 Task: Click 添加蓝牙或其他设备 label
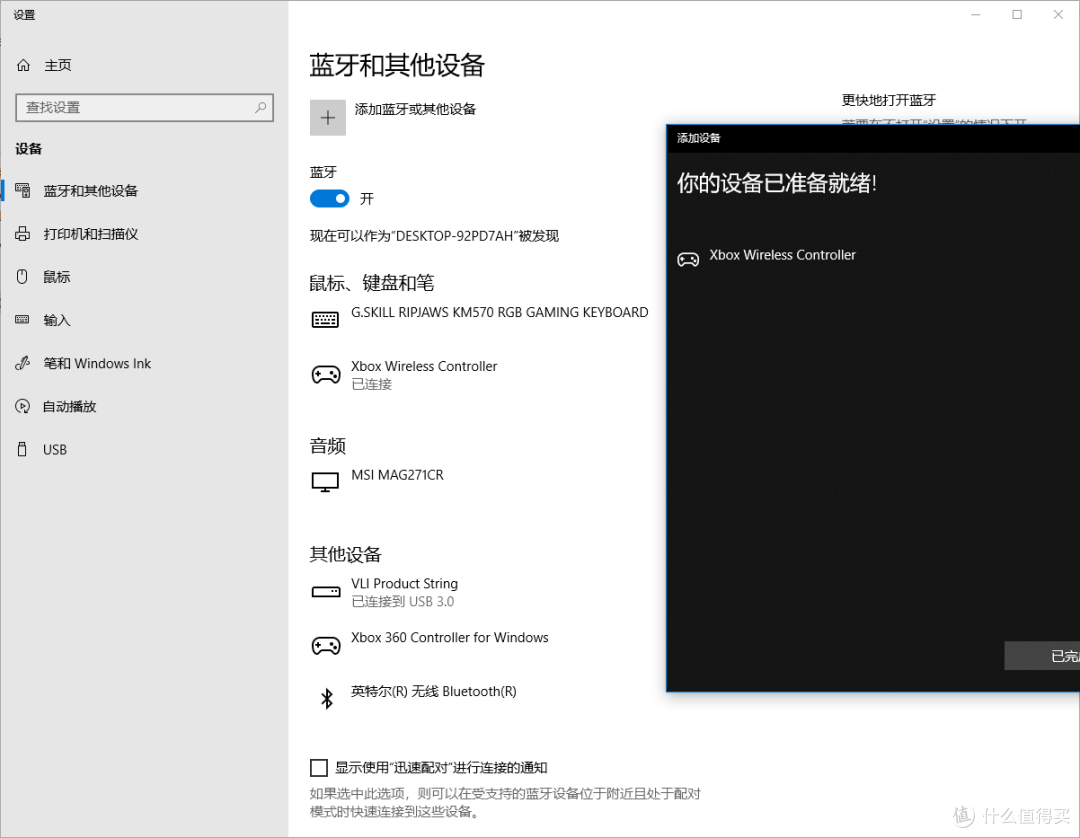click(x=415, y=109)
